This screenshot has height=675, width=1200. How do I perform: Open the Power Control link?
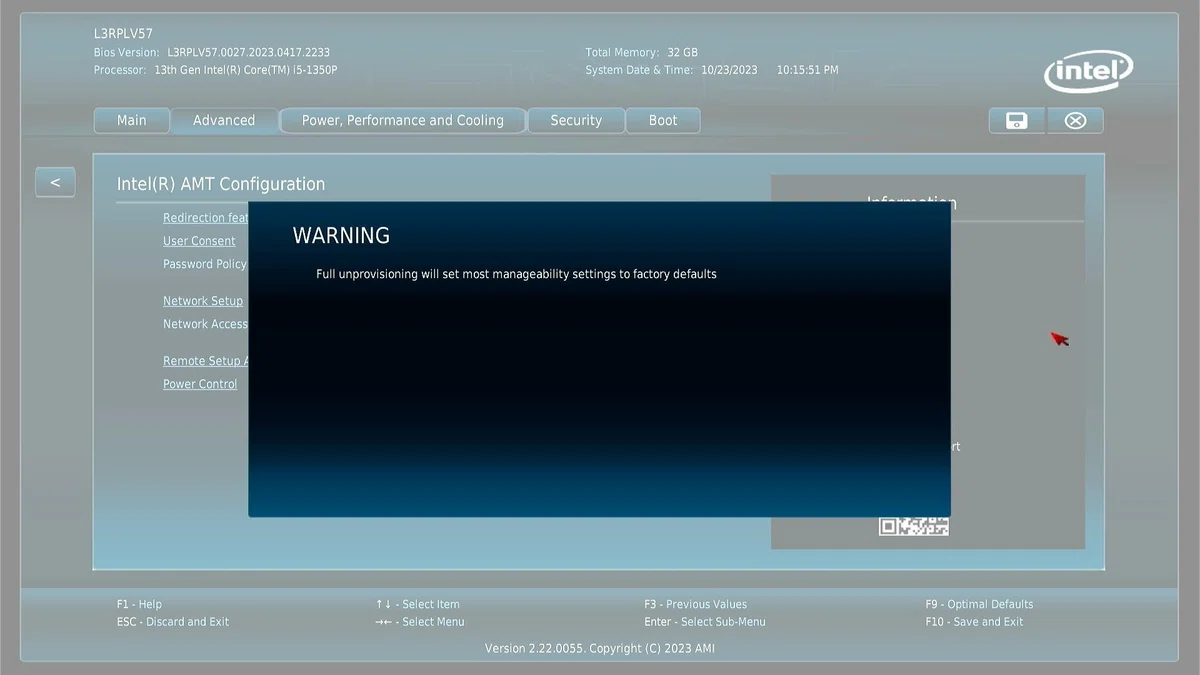coord(200,384)
